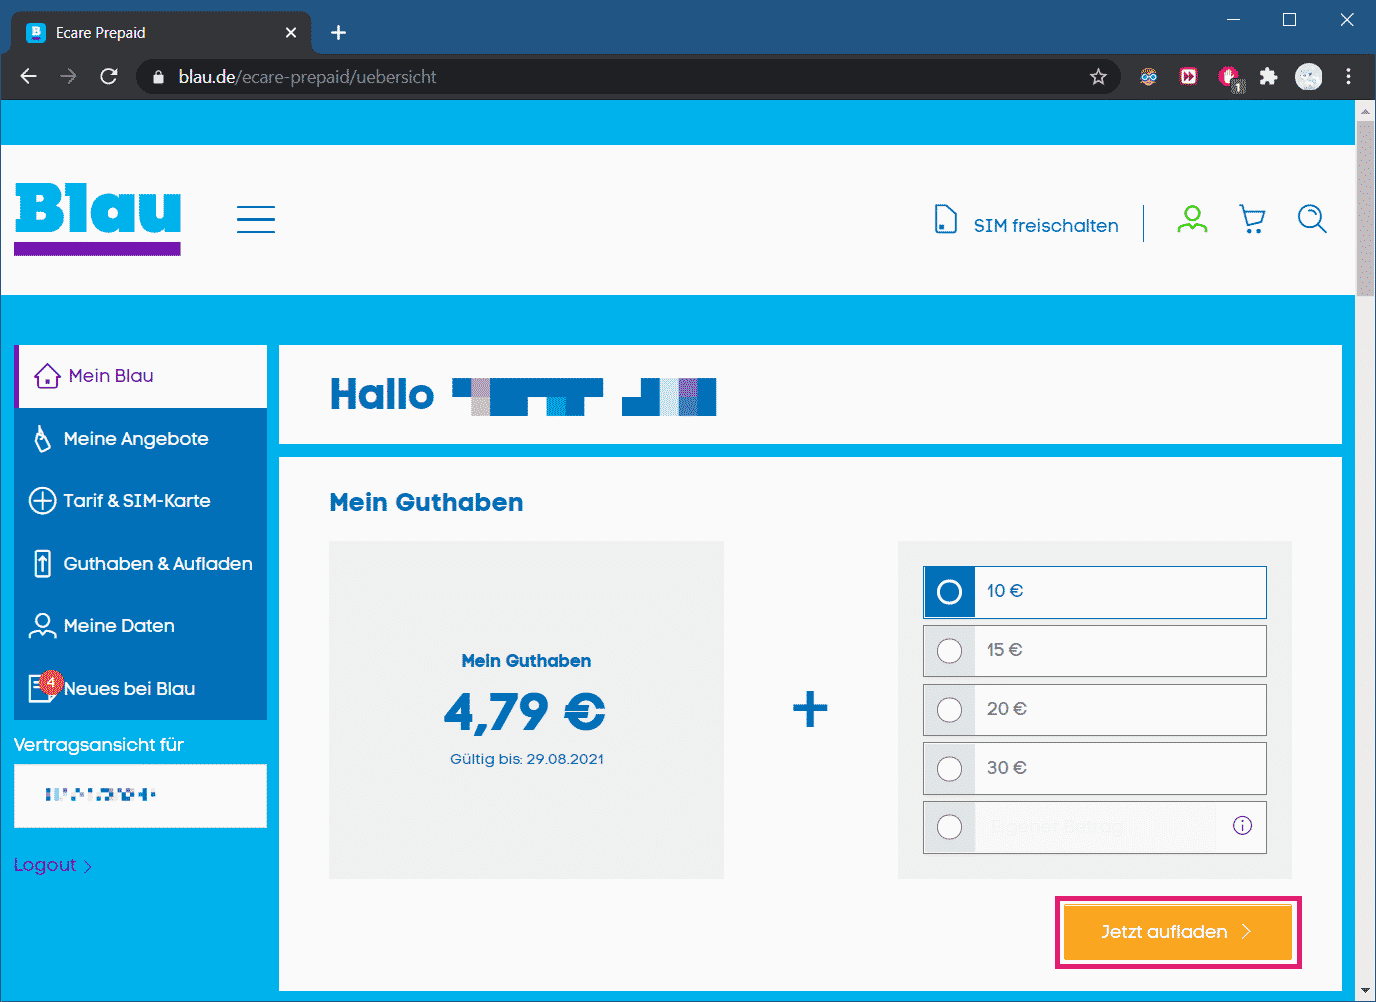This screenshot has width=1376, height=1002.
Task: Click the red hand extension icon
Action: 1229,77
